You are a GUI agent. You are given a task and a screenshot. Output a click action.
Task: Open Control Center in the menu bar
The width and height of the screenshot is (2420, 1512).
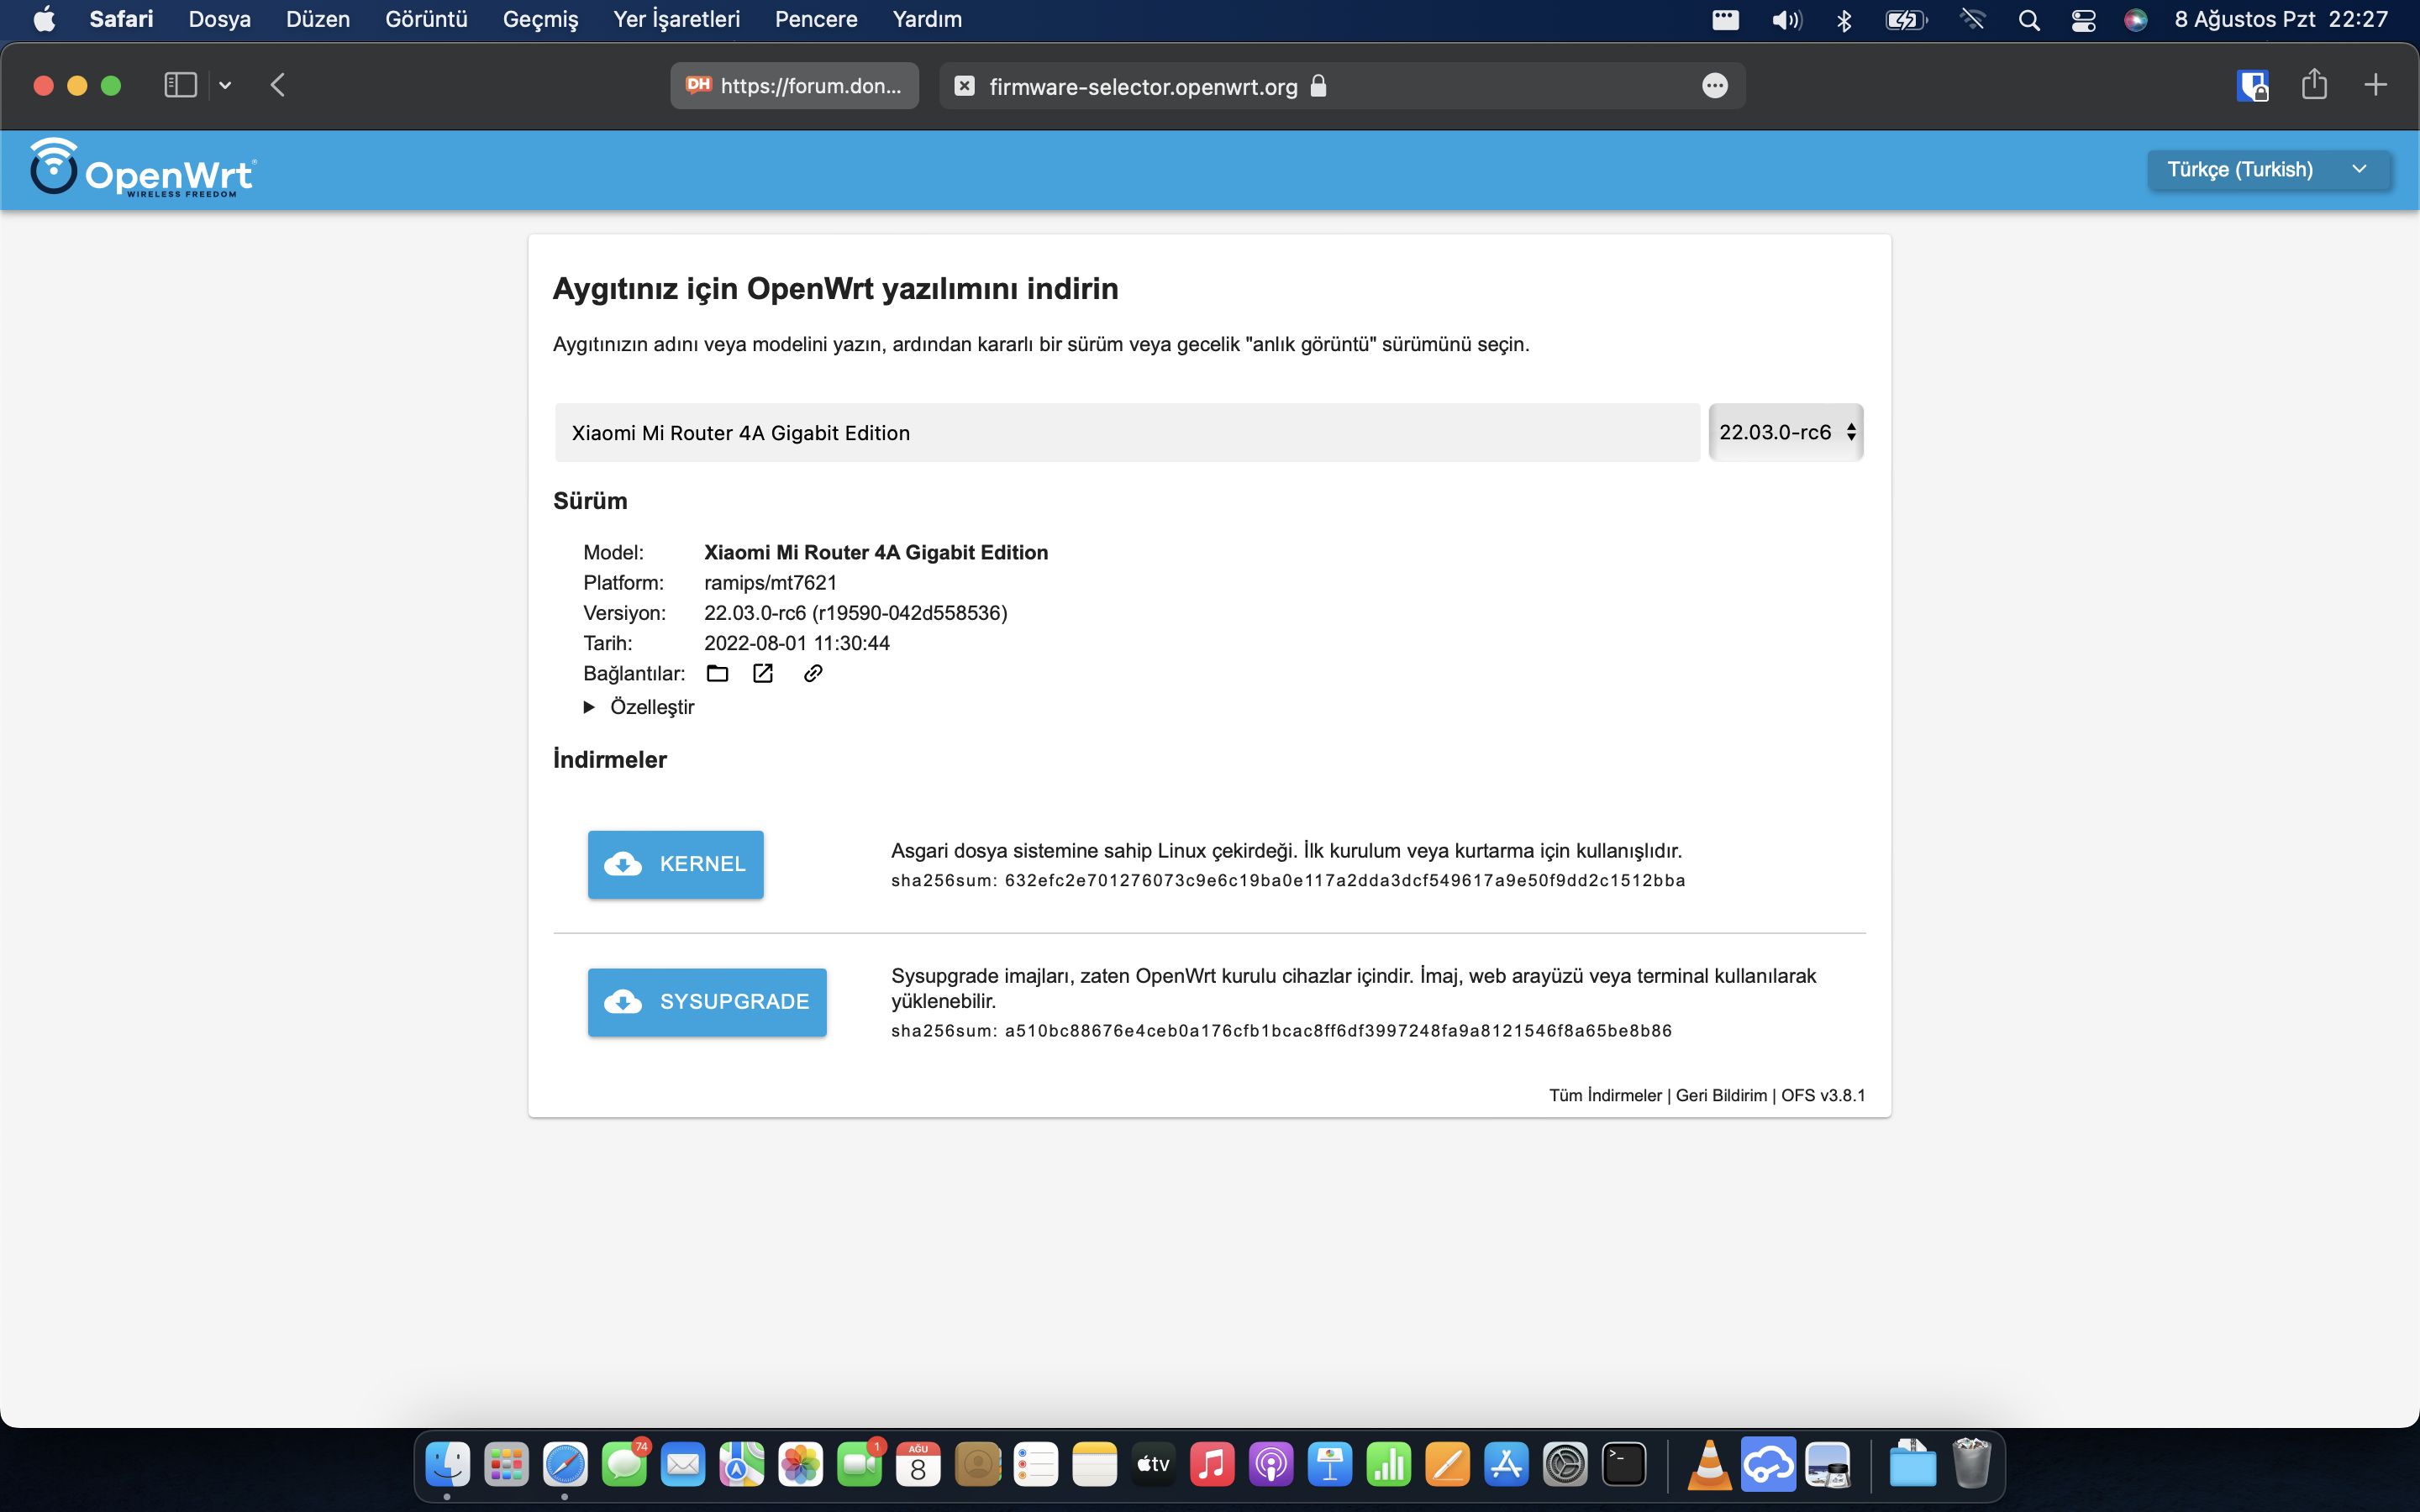point(2083,20)
